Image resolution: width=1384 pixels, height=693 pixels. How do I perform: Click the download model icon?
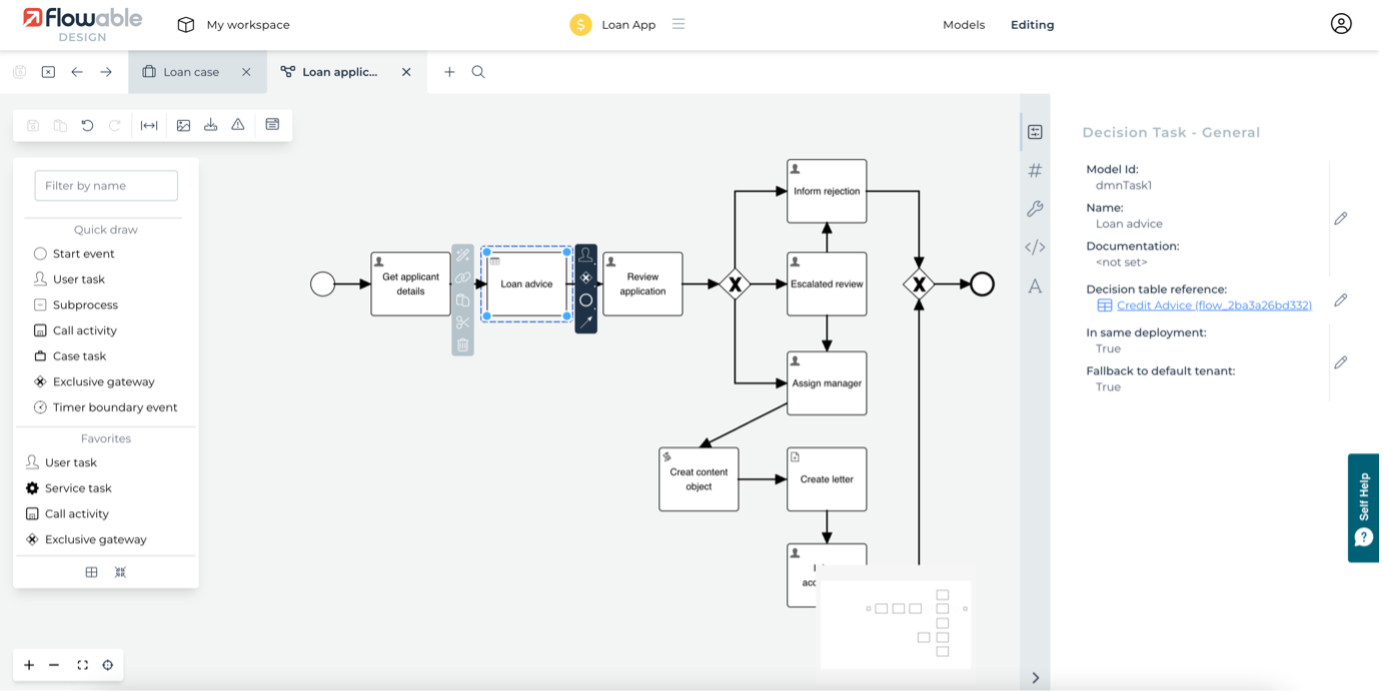210,125
